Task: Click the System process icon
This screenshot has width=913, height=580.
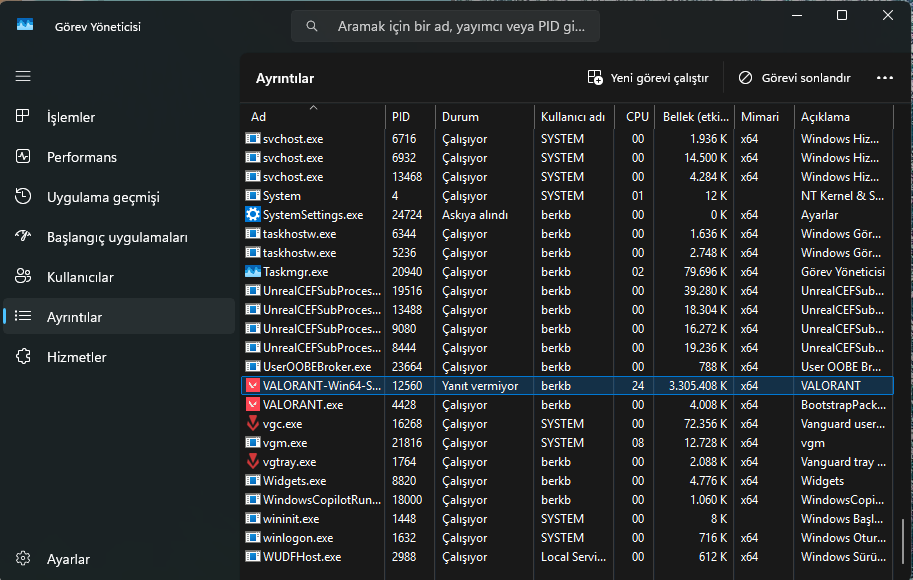Action: (253, 196)
